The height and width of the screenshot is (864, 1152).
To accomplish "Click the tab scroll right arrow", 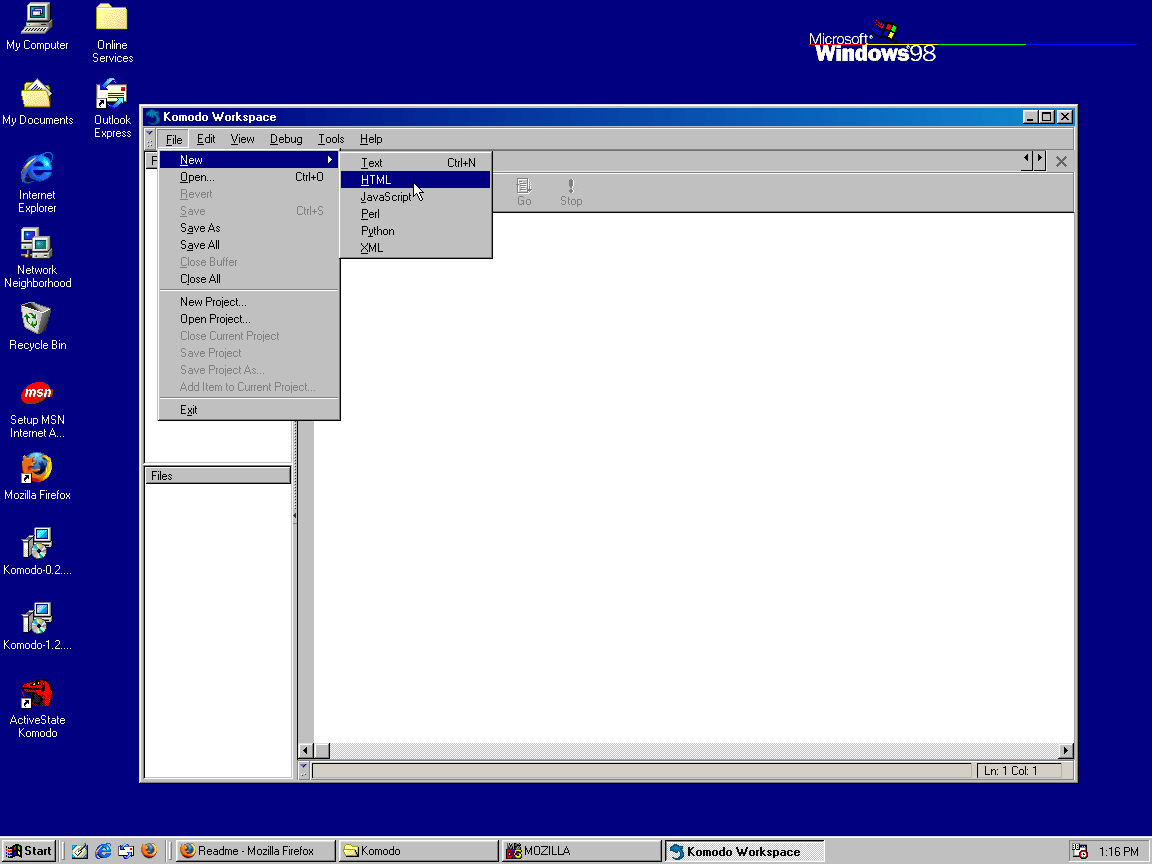I will coord(1039,159).
